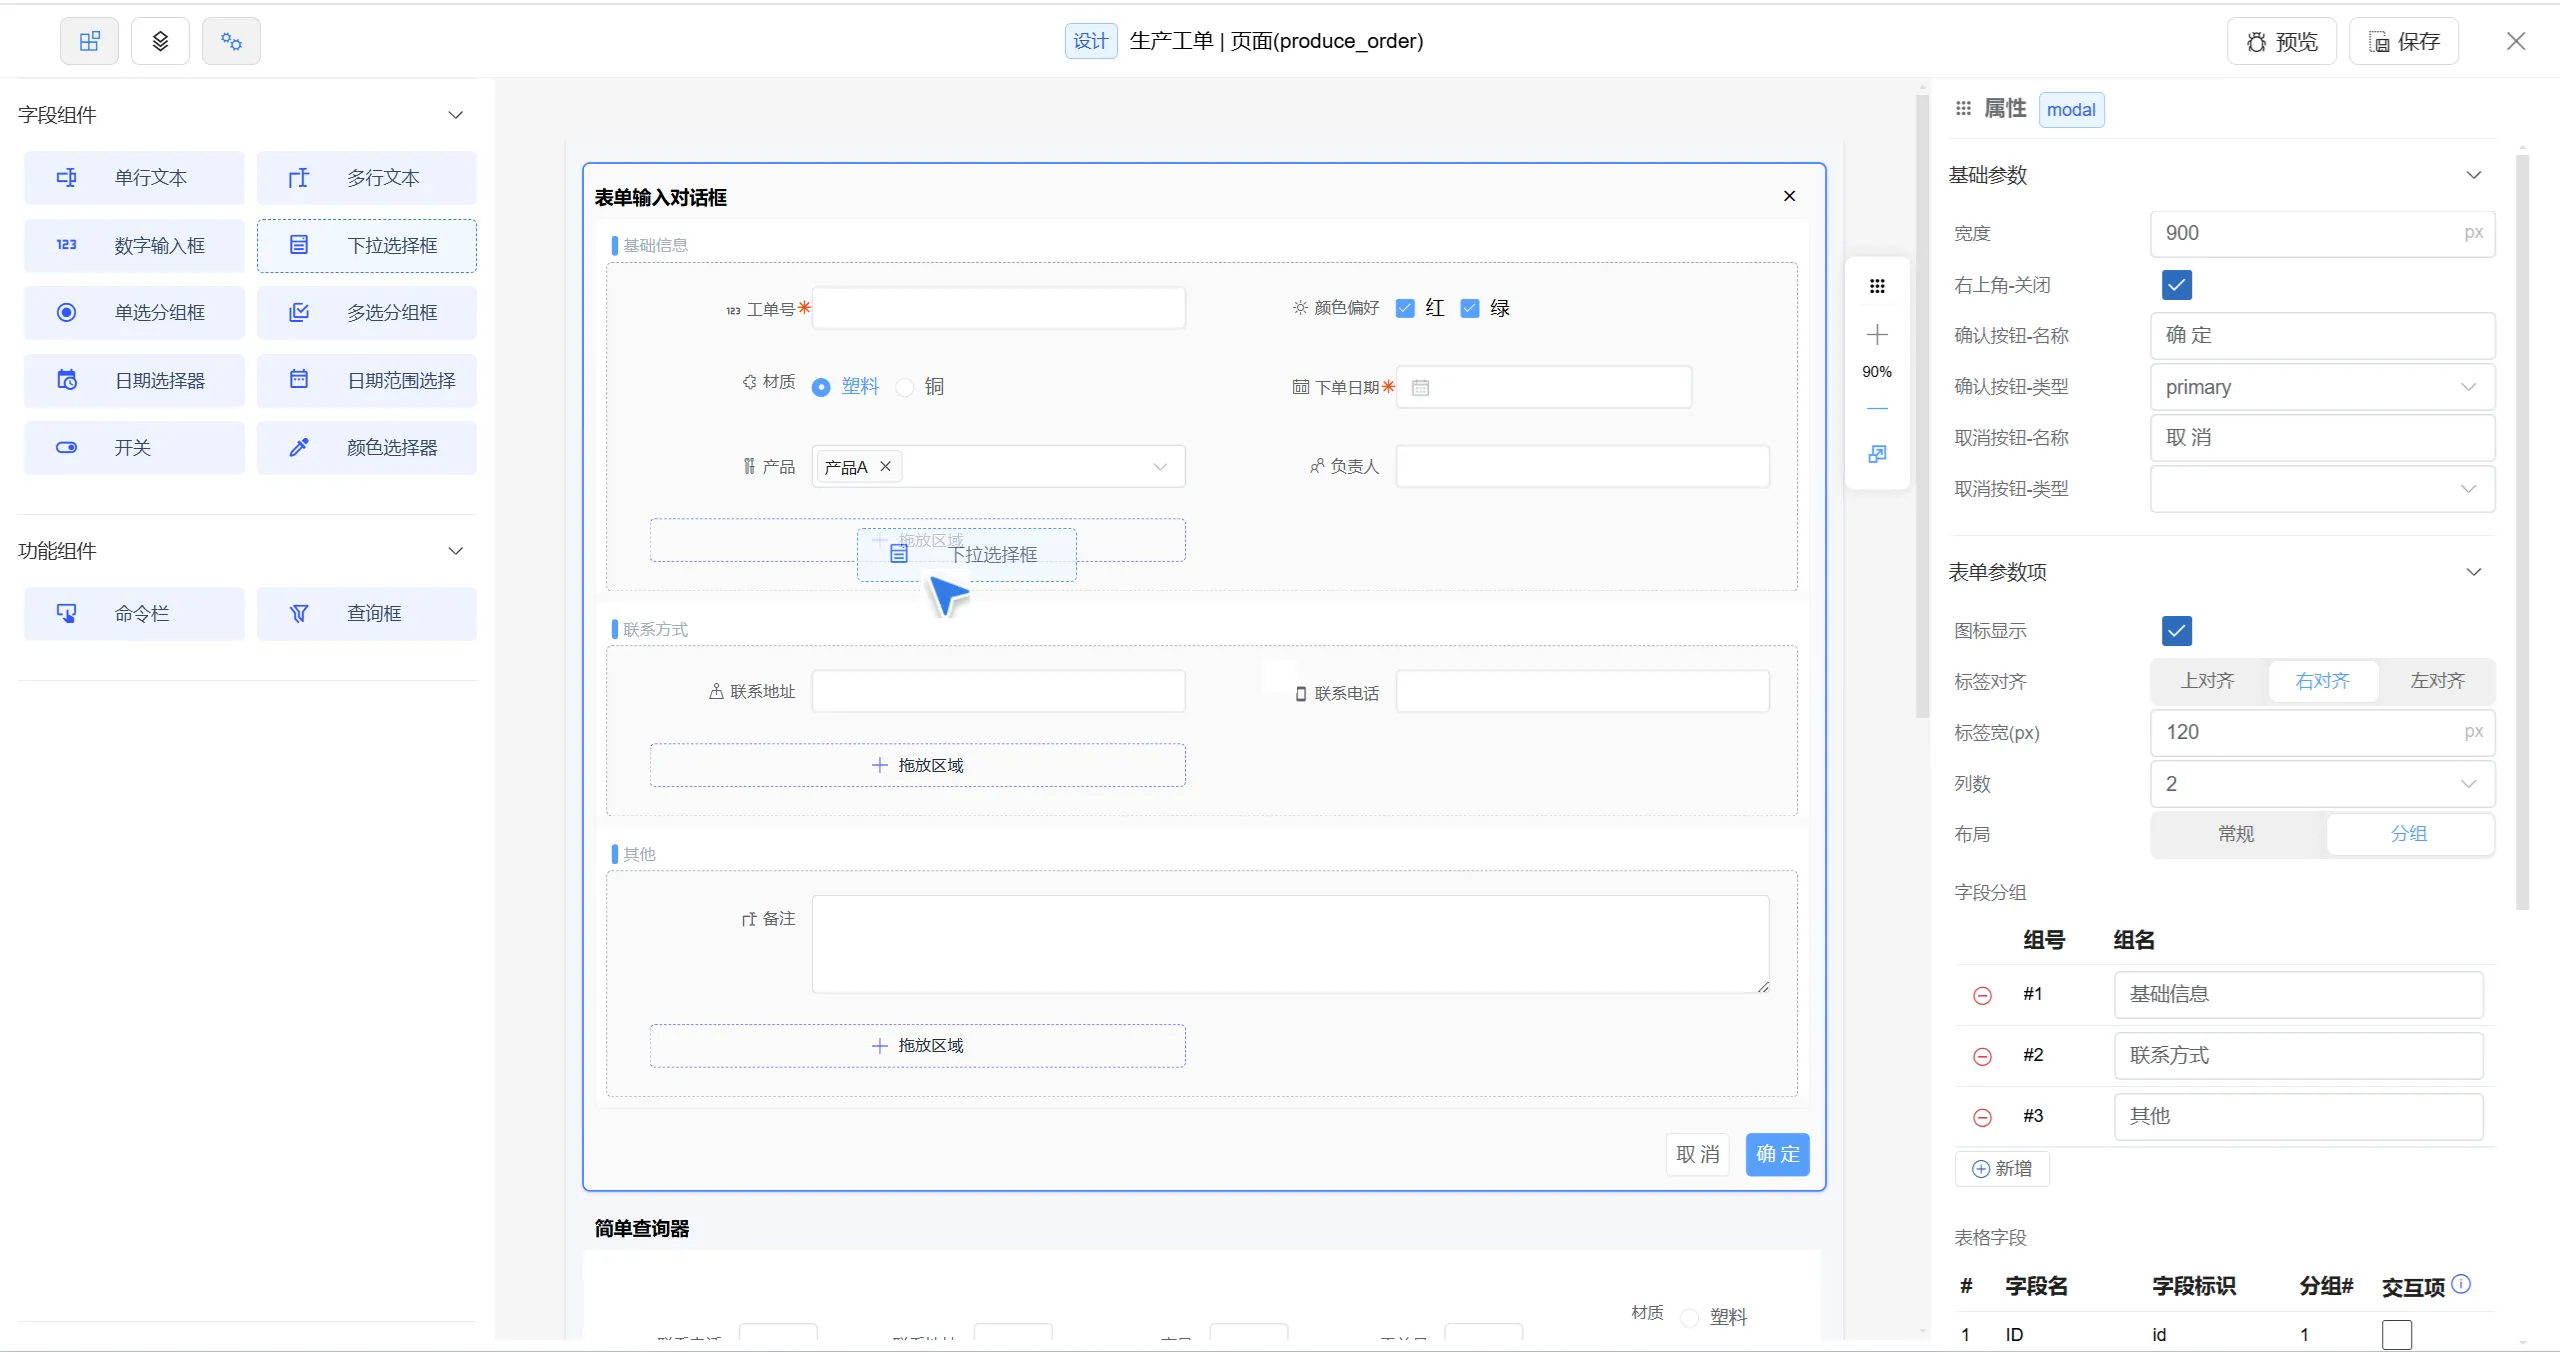Image resolution: width=2560 pixels, height=1352 pixels.
Task: Remove the 产品A tag with its x
Action: tap(885, 466)
